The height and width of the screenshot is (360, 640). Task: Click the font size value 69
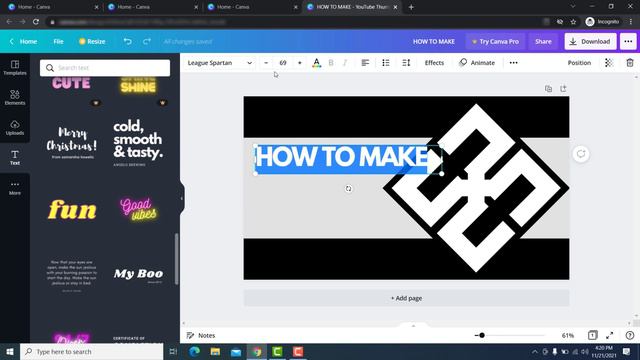tap(283, 63)
